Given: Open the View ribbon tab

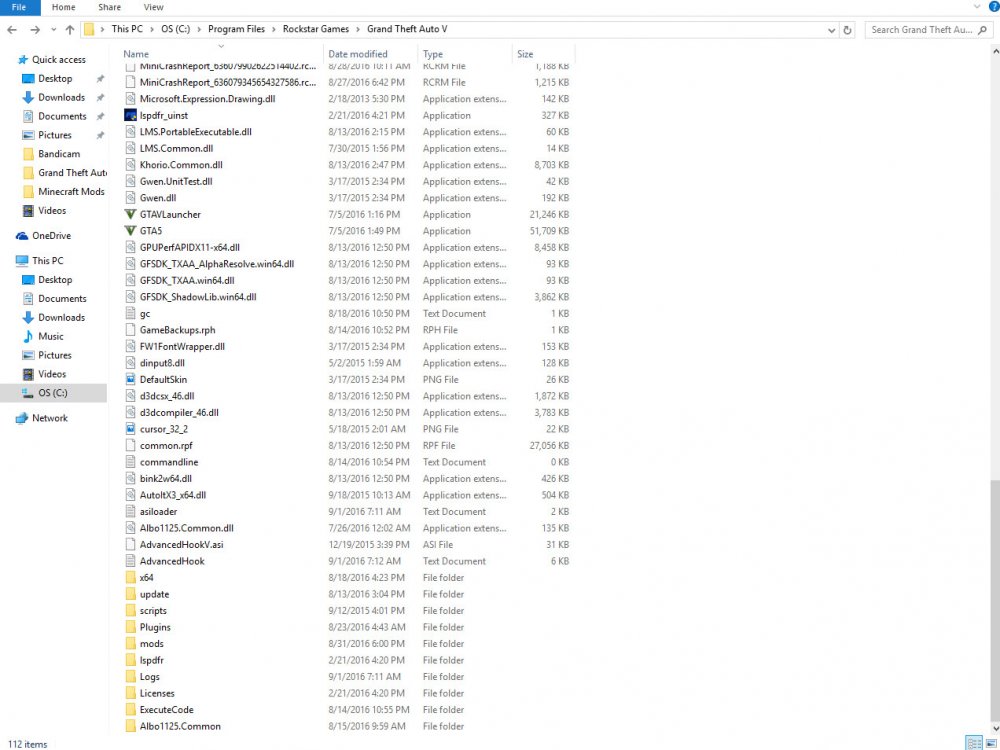Looking at the screenshot, I should (x=153, y=7).
